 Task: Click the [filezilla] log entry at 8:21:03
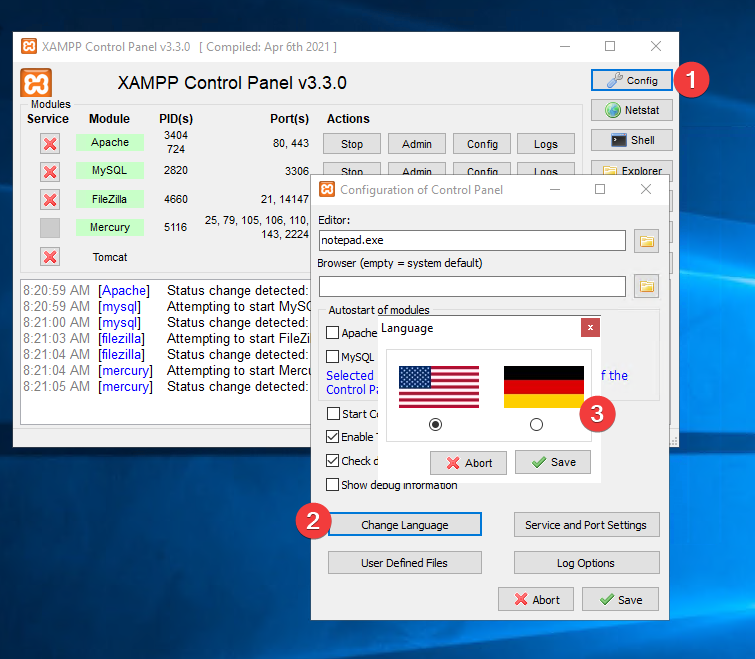coord(121,338)
